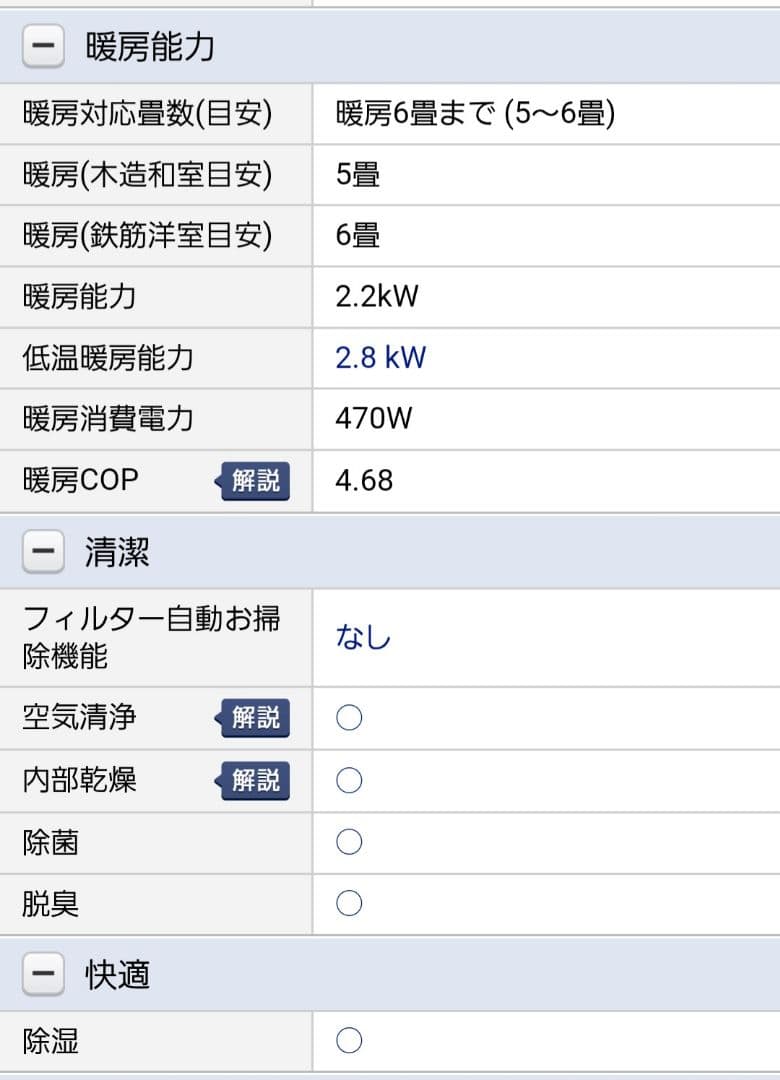Open the 解説 explanation icon beside 内部乾燥
This screenshot has width=780, height=1080.
tap(253, 781)
